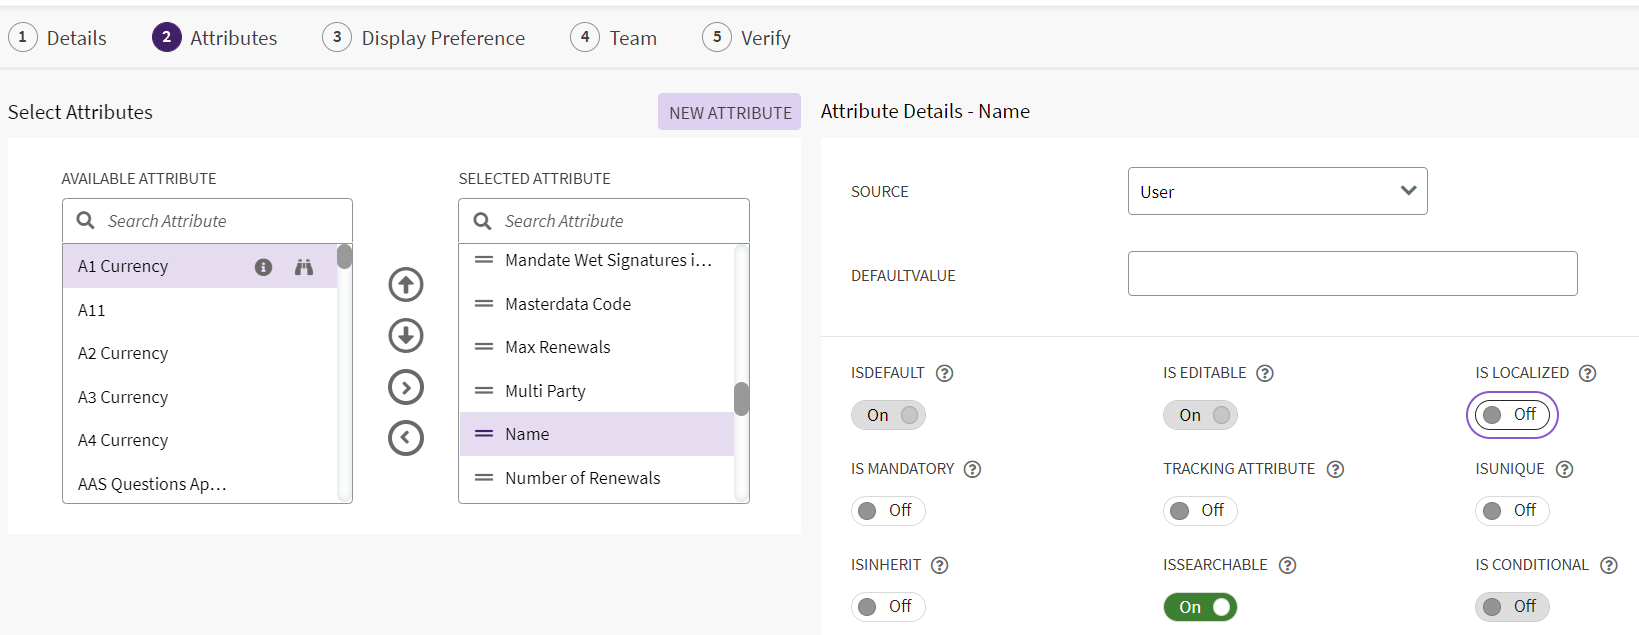Click the right chevron to add attribute

pyautogui.click(x=406, y=387)
